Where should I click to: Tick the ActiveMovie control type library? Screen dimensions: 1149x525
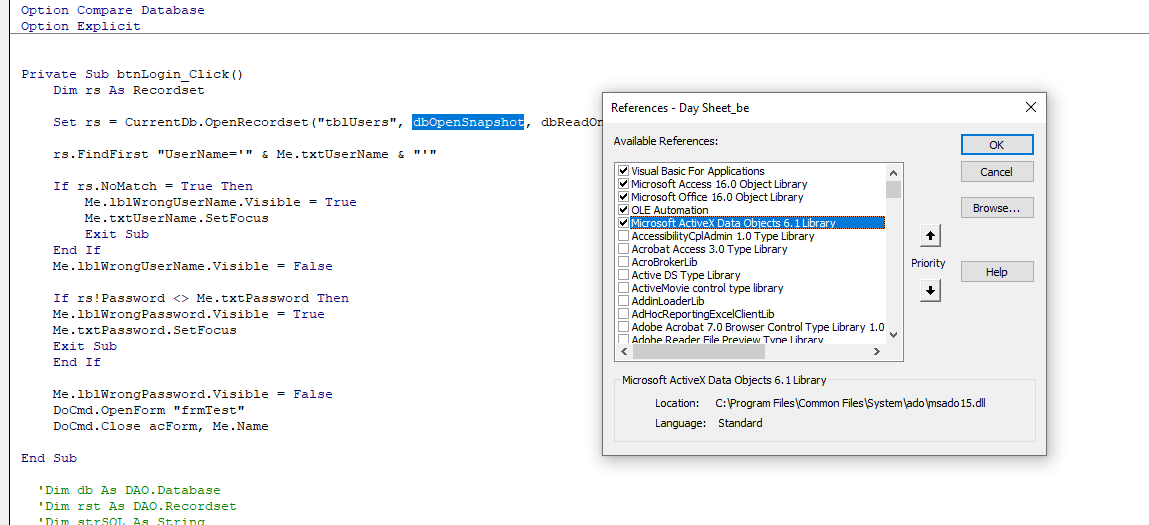coord(624,288)
